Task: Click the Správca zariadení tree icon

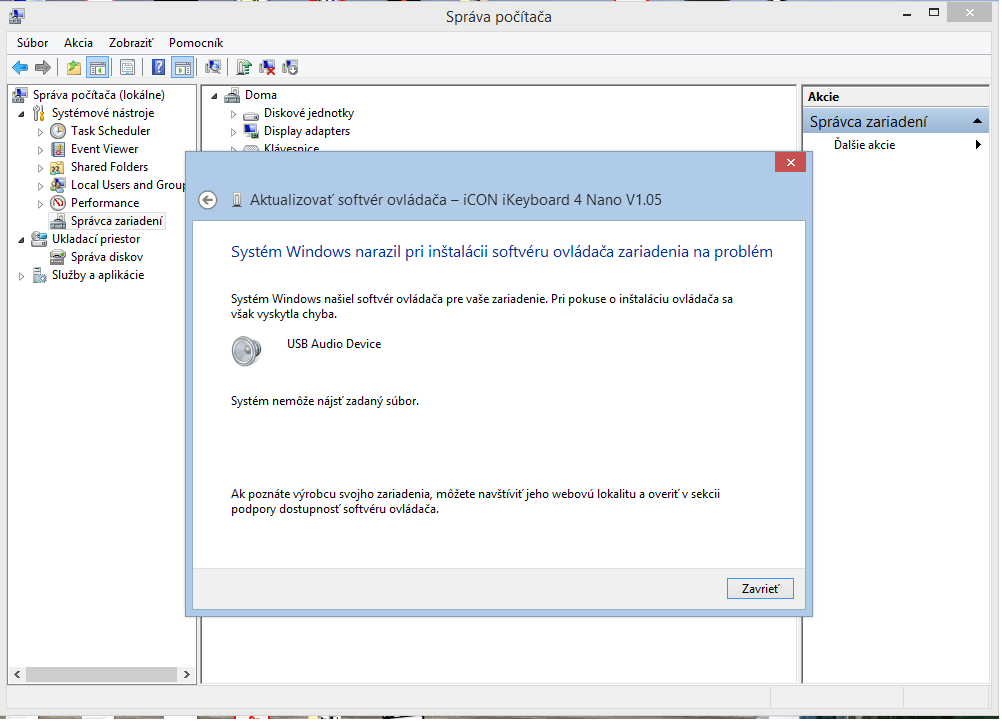Action: [58, 221]
